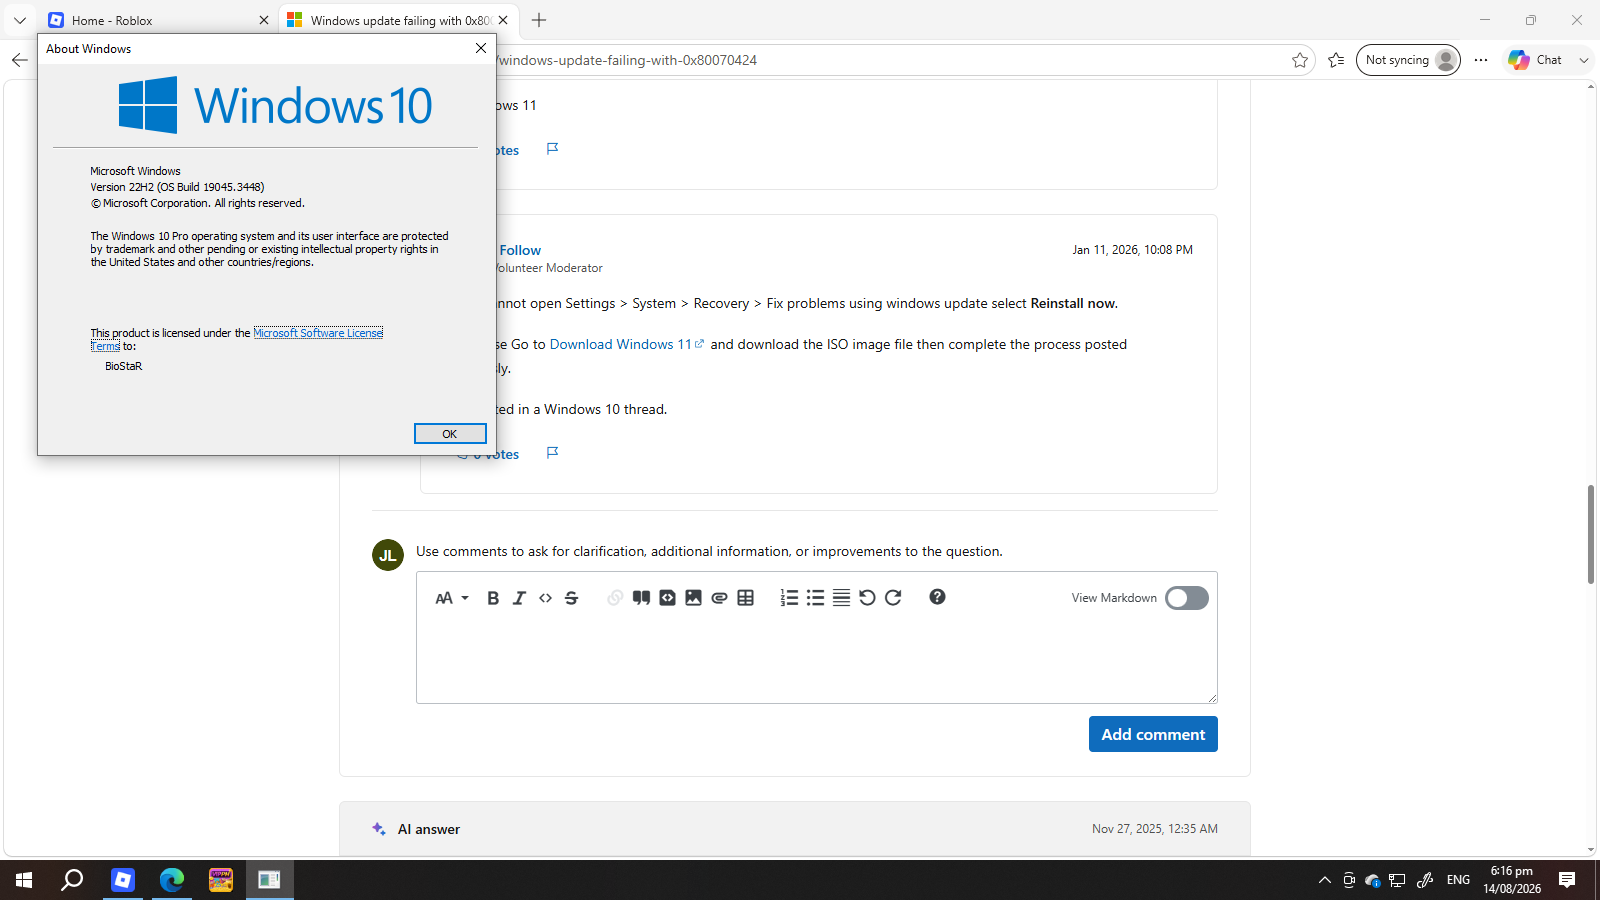Insert inline code in the comment editor
1600x900 pixels.
pos(545,598)
